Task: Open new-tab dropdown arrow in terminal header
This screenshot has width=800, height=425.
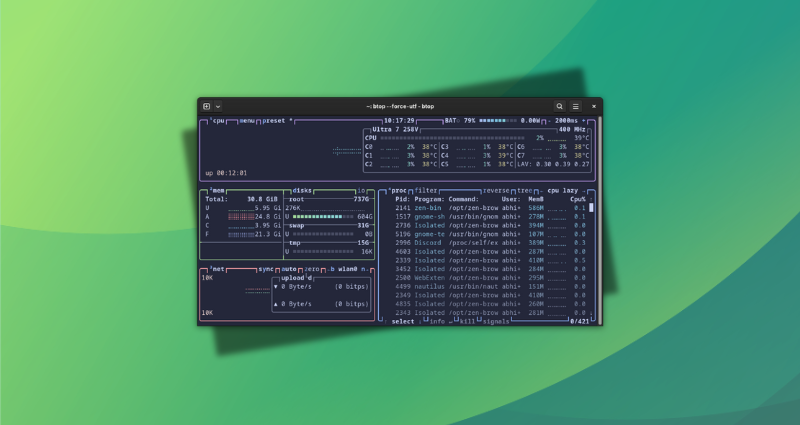Action: pos(218,107)
